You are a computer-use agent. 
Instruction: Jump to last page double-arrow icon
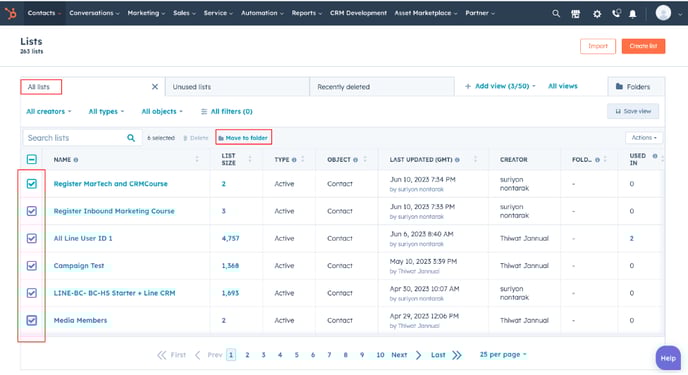[457, 355]
